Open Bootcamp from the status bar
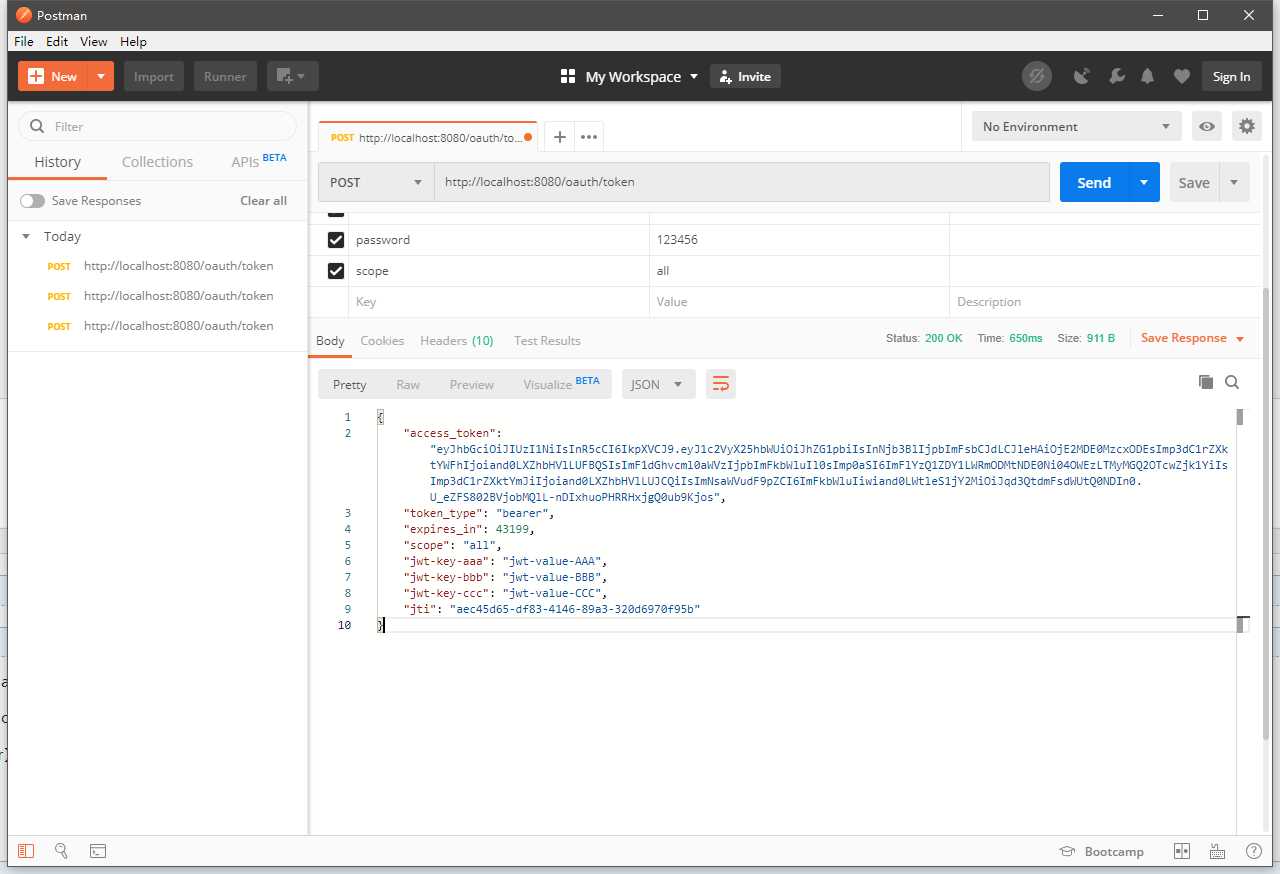1280x874 pixels. point(1102,851)
